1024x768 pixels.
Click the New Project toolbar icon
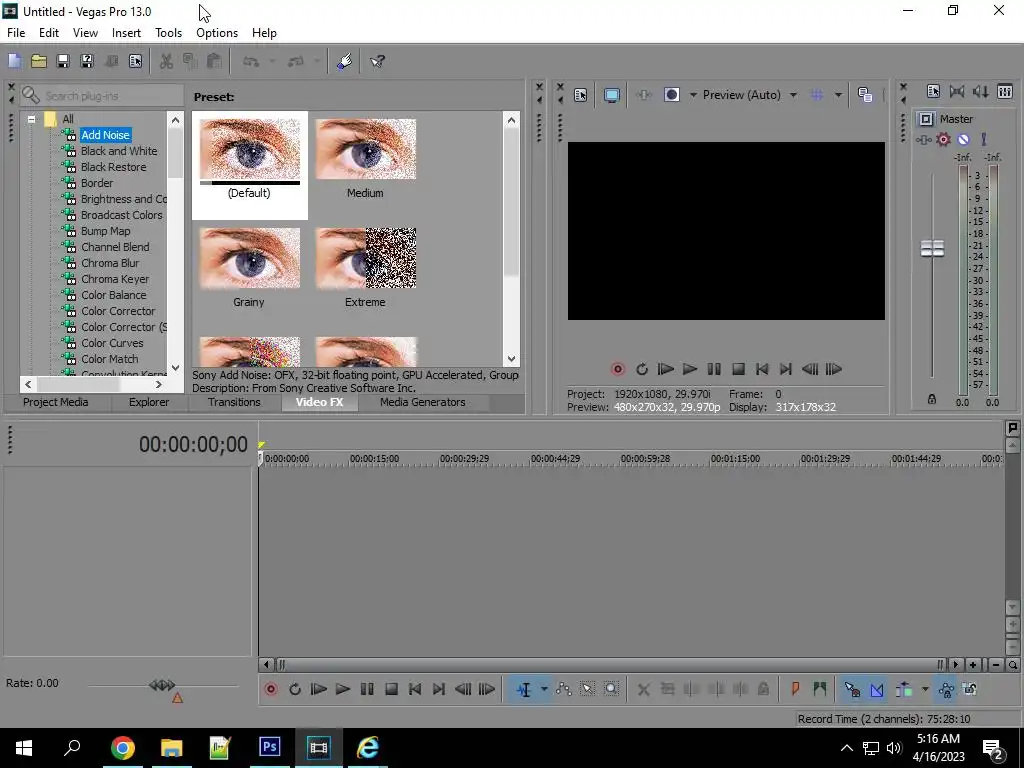(14, 61)
